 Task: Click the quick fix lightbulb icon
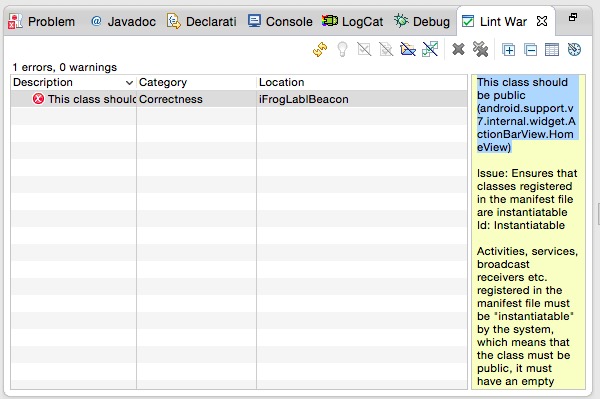pyautogui.click(x=342, y=49)
